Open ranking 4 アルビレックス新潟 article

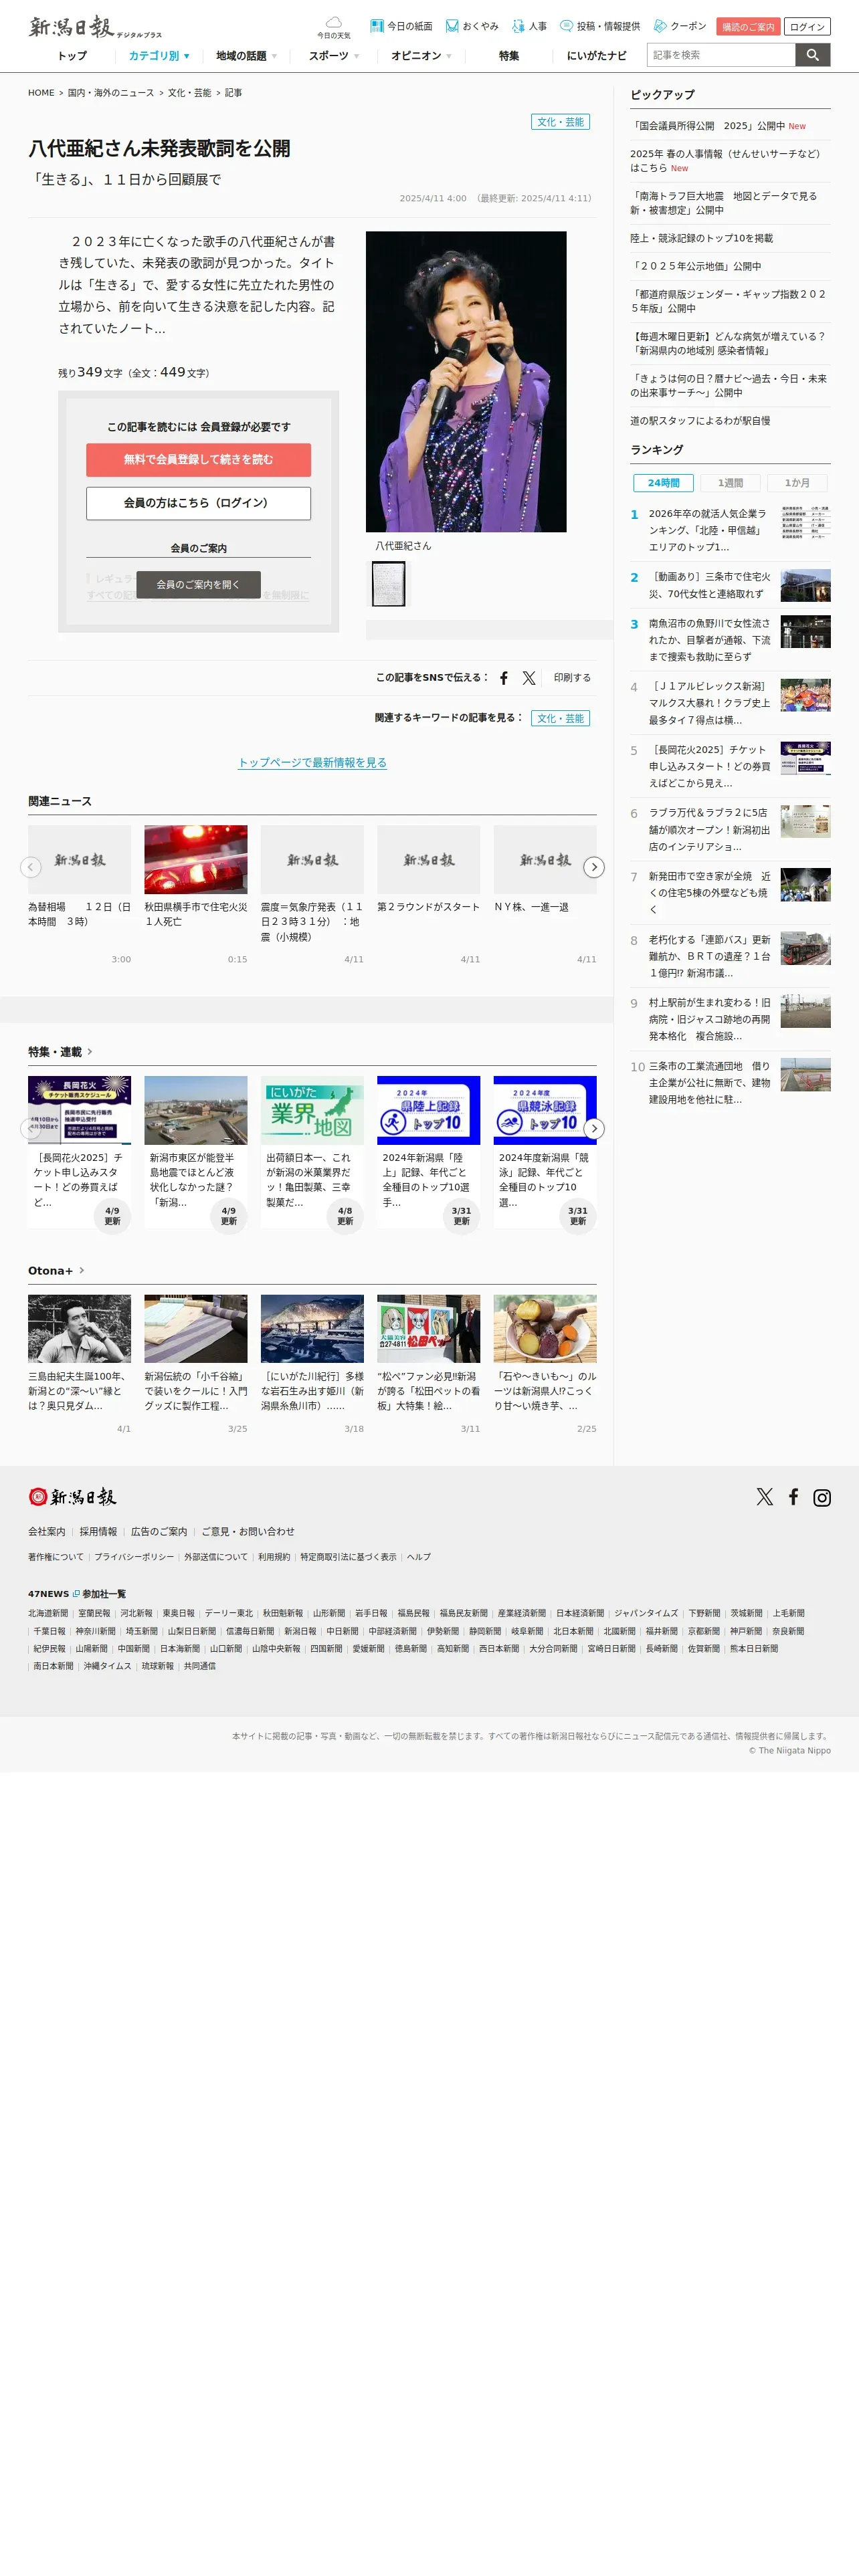click(x=730, y=703)
